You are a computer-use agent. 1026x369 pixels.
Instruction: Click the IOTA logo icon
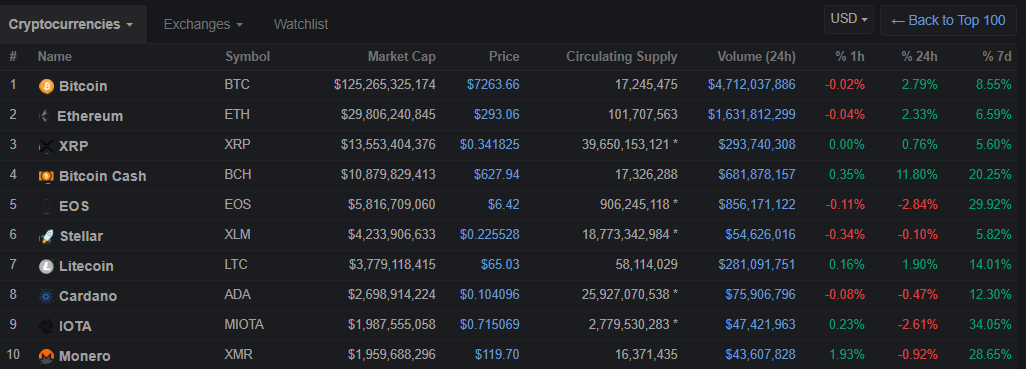[46, 326]
